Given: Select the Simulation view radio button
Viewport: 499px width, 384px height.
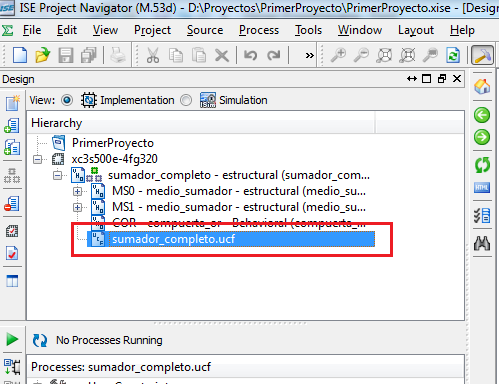Looking at the screenshot, I should [x=186, y=100].
